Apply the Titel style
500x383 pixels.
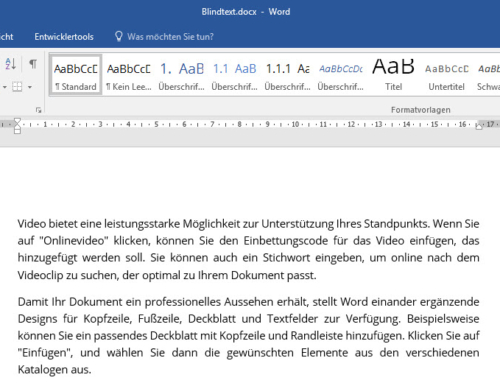[x=393, y=76]
